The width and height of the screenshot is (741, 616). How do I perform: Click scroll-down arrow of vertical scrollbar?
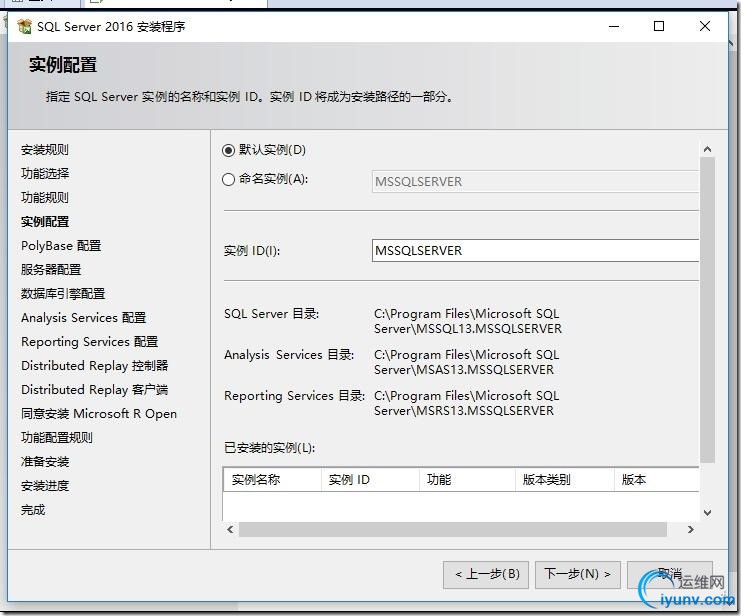(707, 512)
